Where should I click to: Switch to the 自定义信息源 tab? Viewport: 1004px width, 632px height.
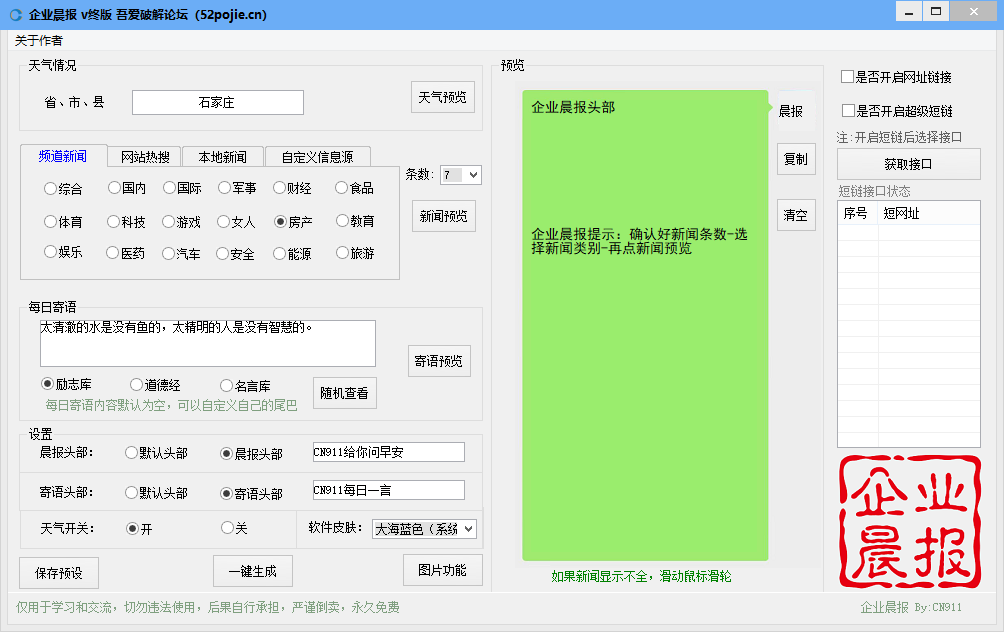[x=318, y=157]
